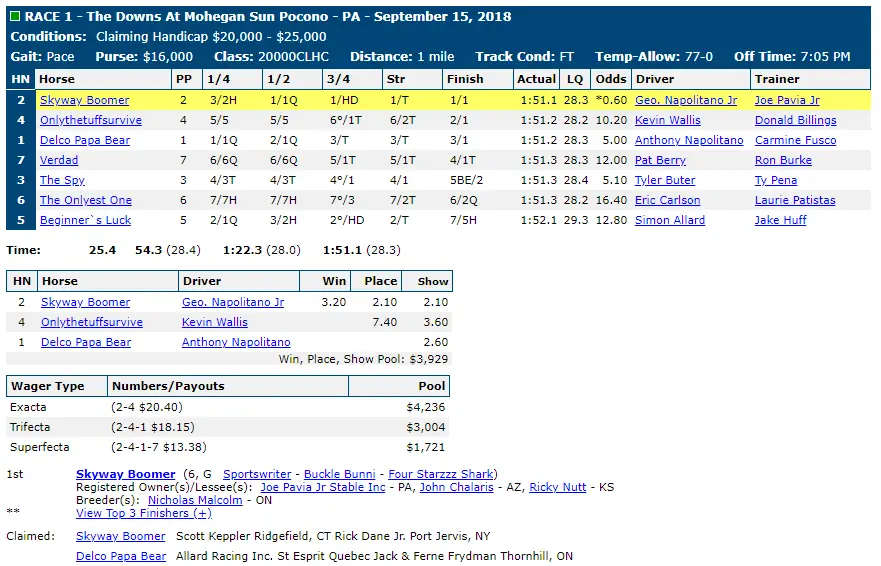The height and width of the screenshot is (566, 881).
Task: Open The Spy horse link
Action: click(62, 180)
